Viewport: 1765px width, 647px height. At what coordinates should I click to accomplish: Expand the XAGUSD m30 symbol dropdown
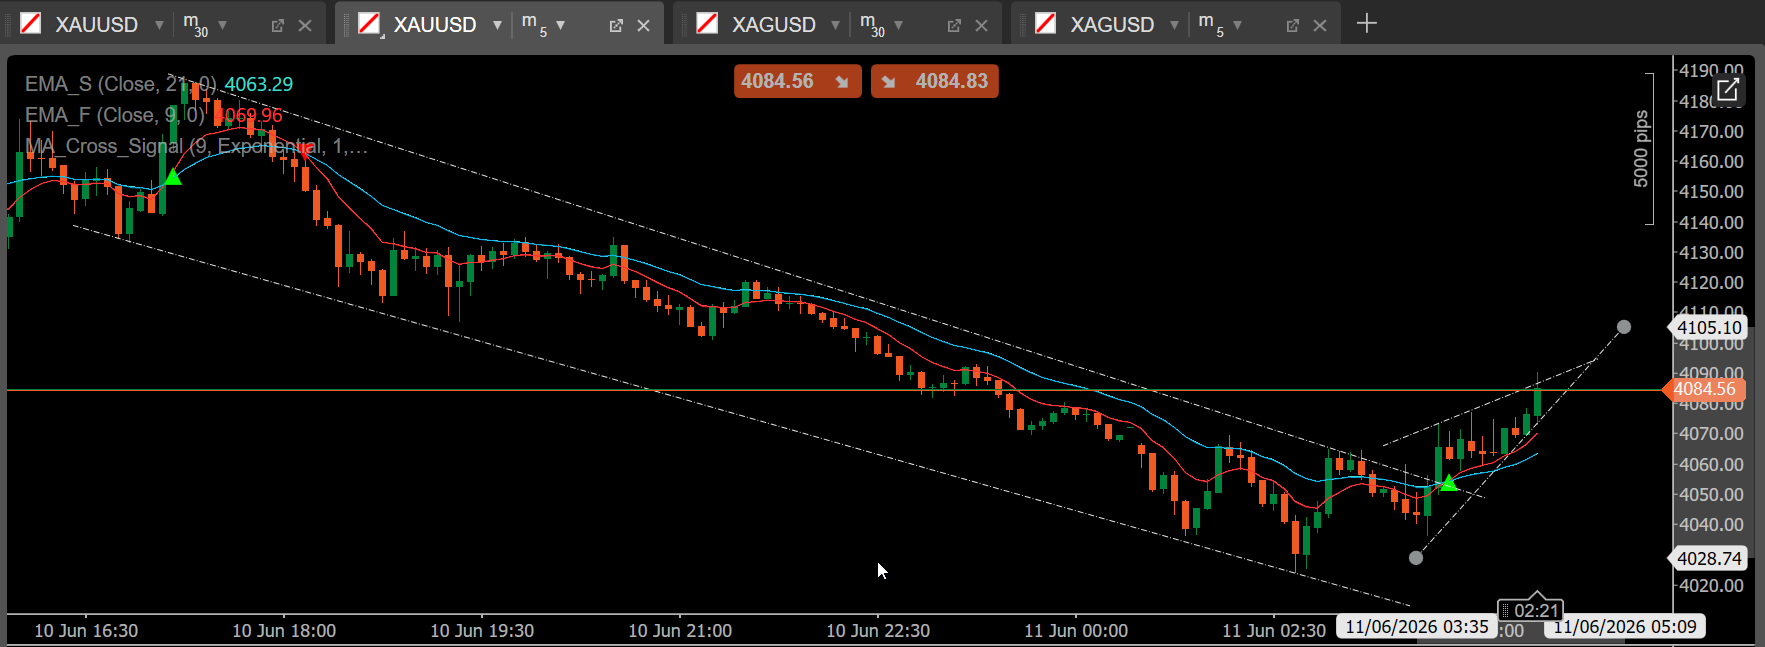[835, 25]
